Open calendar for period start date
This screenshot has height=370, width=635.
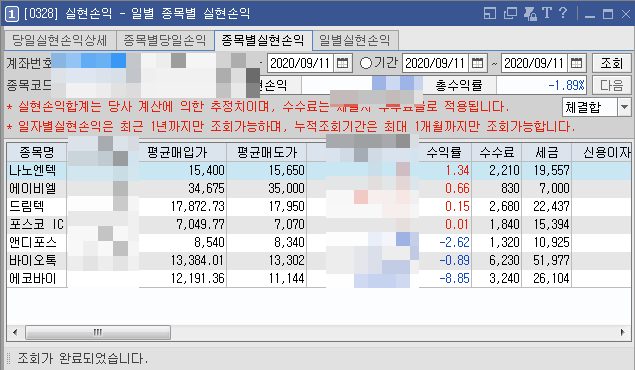coord(477,63)
